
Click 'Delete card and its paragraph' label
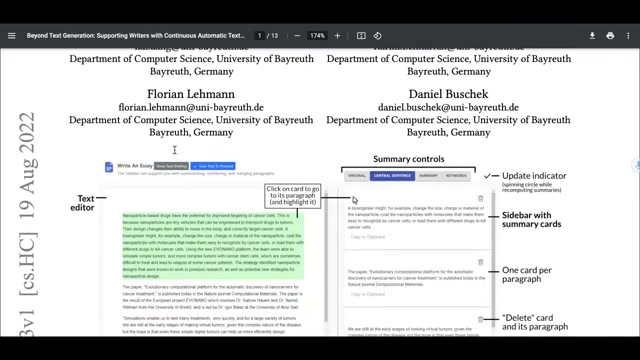(535, 322)
